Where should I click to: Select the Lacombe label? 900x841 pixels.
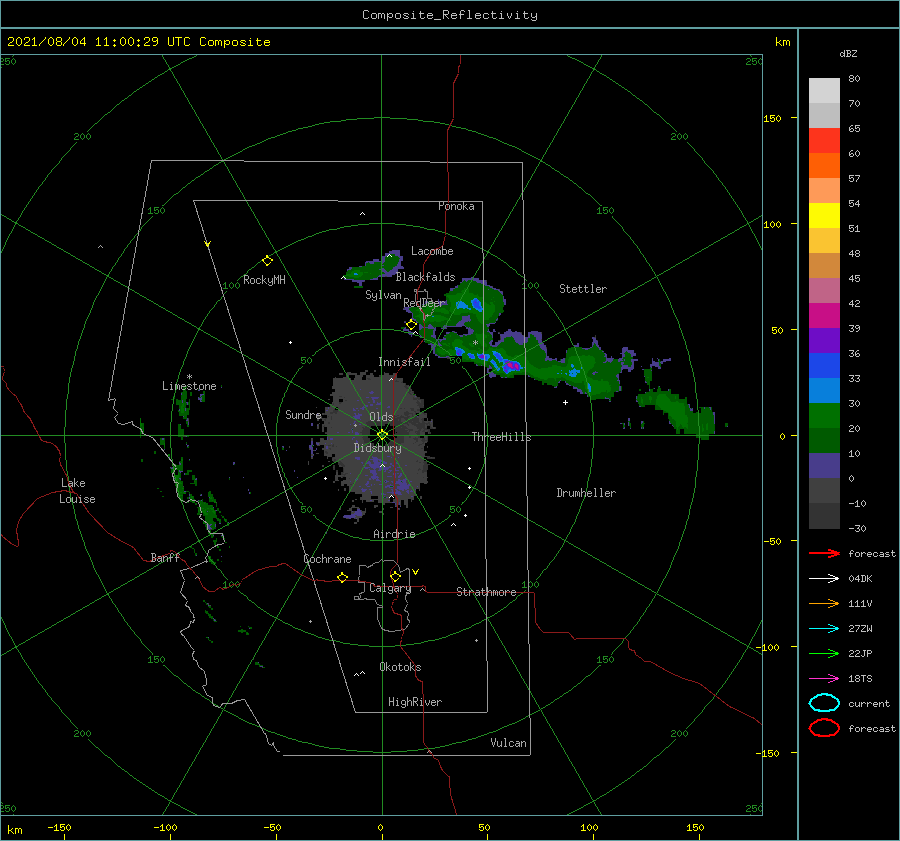(432, 251)
